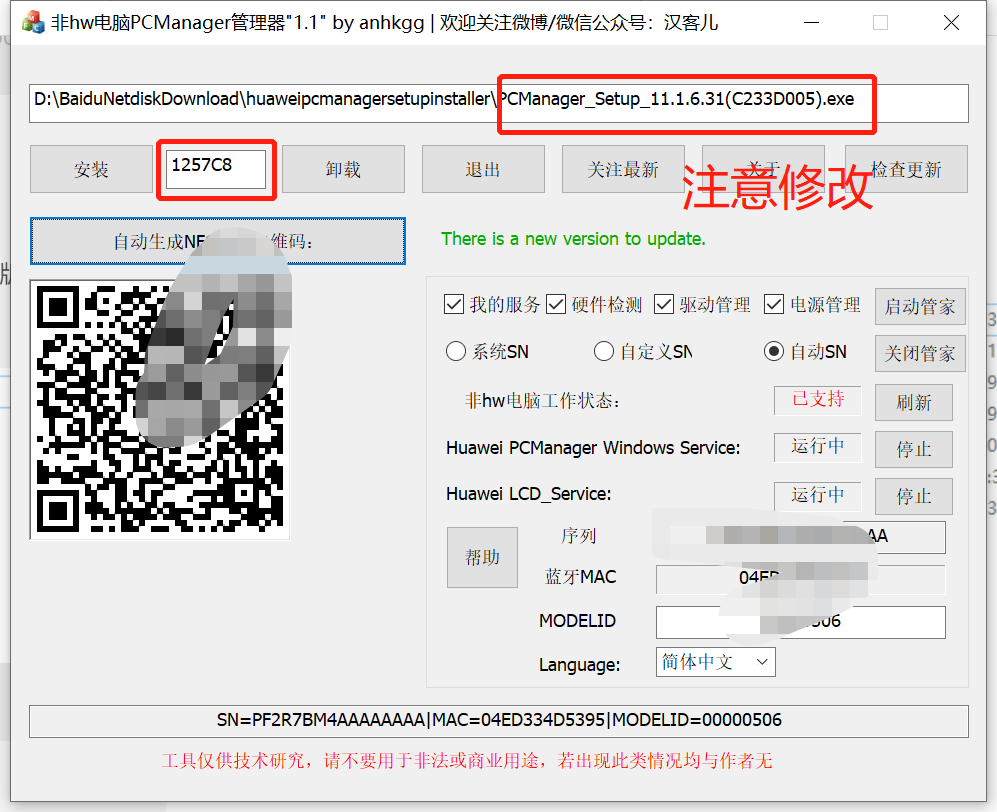997x812 pixels.
Task: Toggle the 硬件检测 checkbox
Action: pos(556,304)
